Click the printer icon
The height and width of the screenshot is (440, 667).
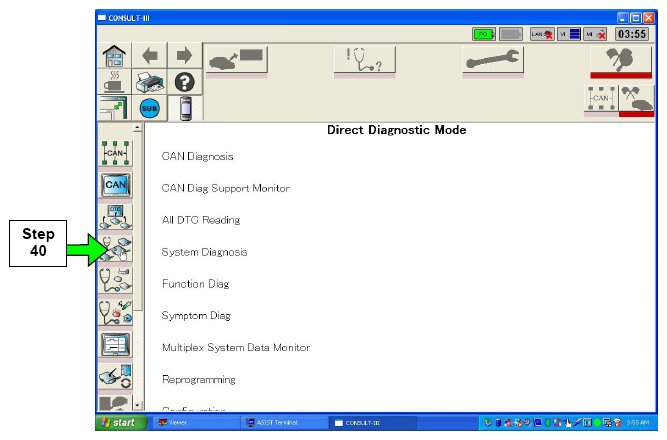coord(150,83)
